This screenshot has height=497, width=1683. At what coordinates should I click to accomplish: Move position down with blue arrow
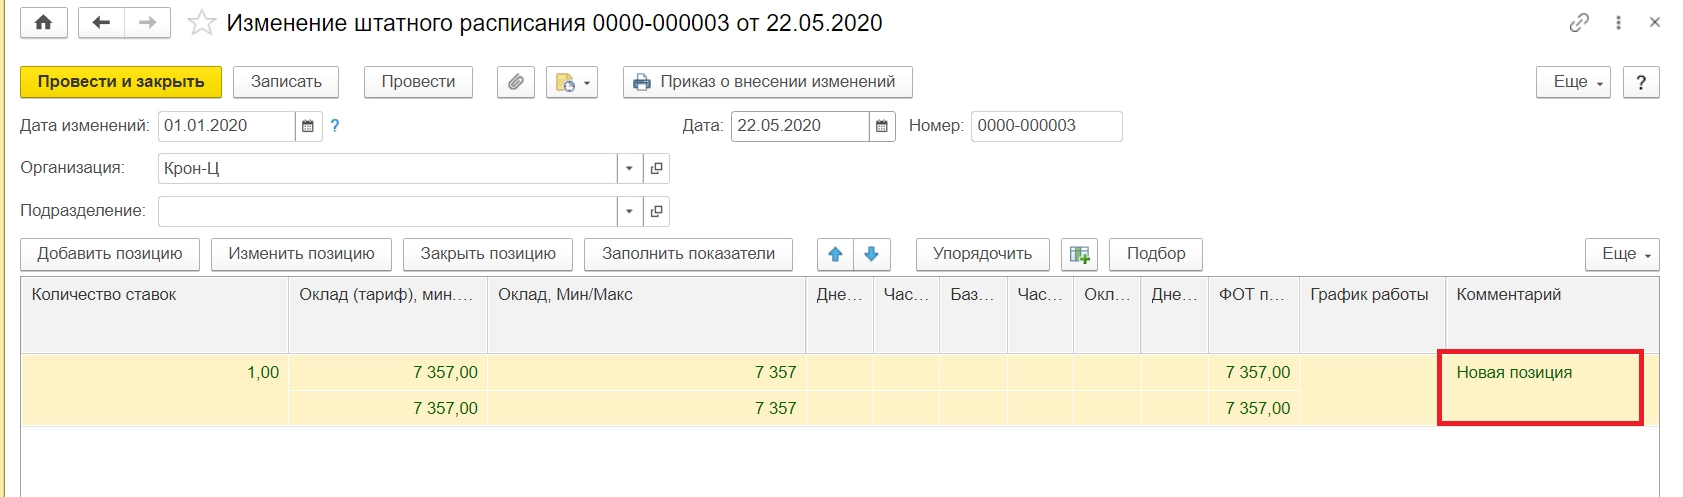[871, 254]
